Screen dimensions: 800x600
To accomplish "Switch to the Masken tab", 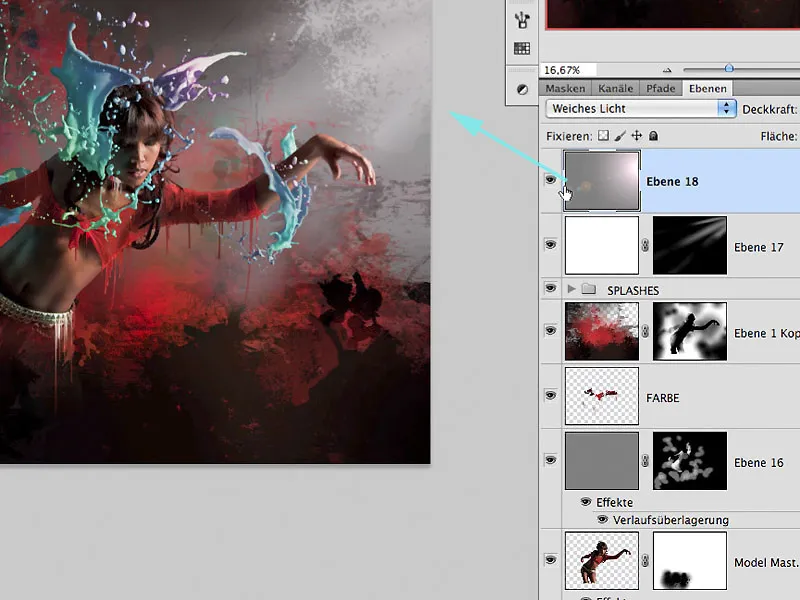I will [x=565, y=88].
